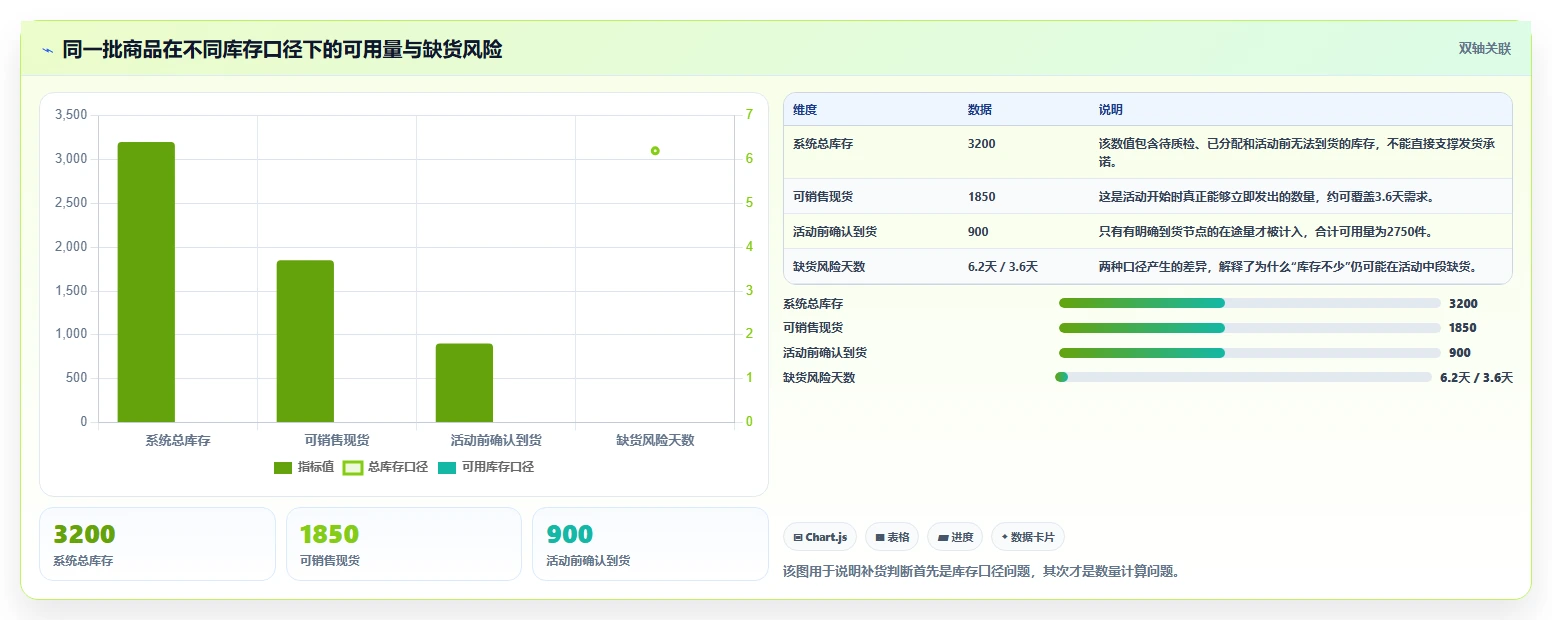The height and width of the screenshot is (620, 1552).
Task: Click the 缺货风险天数 progress bar
Action: pos(1243,377)
